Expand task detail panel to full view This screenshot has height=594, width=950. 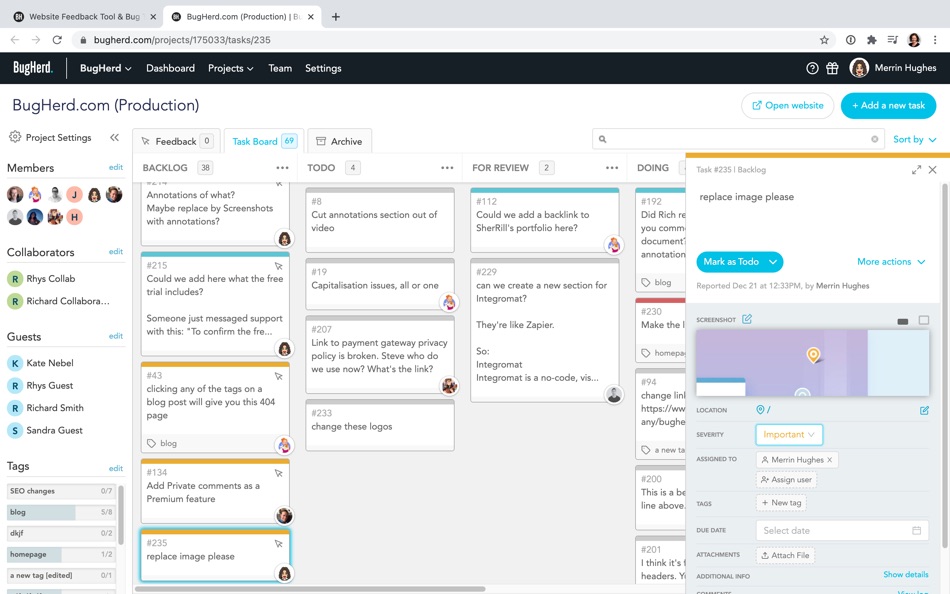click(916, 170)
